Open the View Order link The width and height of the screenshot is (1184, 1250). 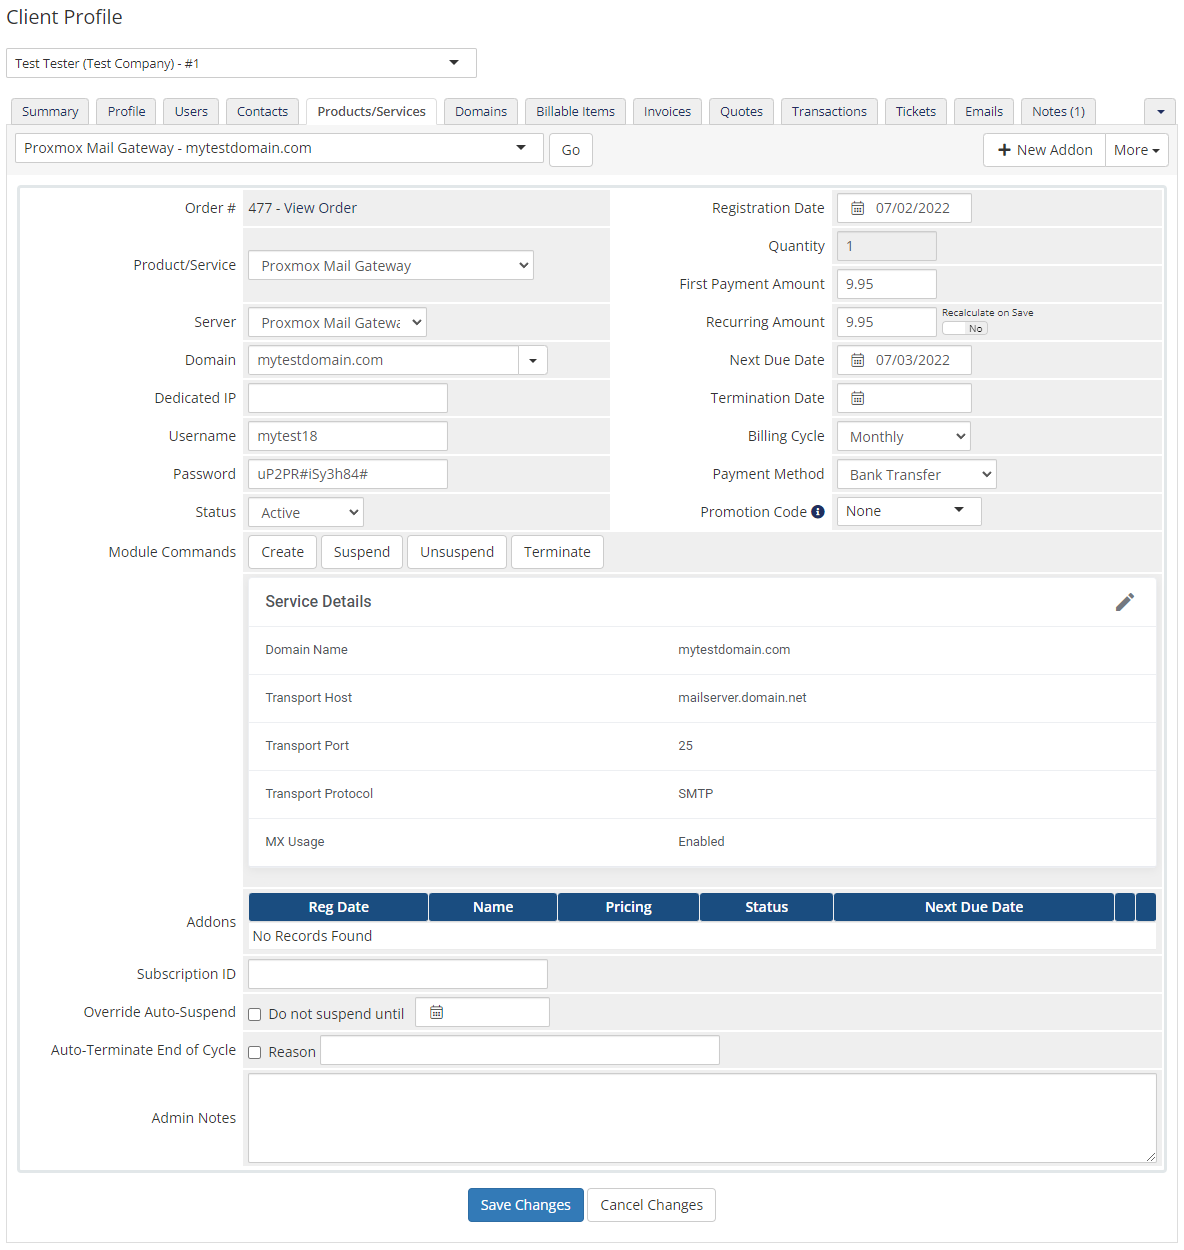point(320,208)
